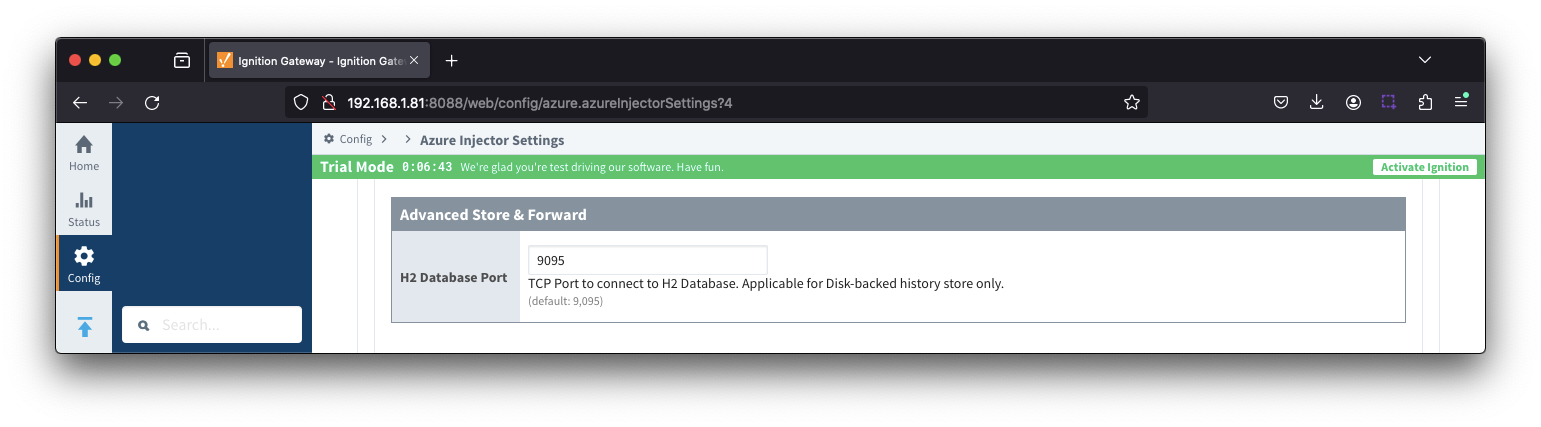This screenshot has height=427, width=1541.
Task: Click the Activate Ignition button
Action: (x=1424, y=167)
